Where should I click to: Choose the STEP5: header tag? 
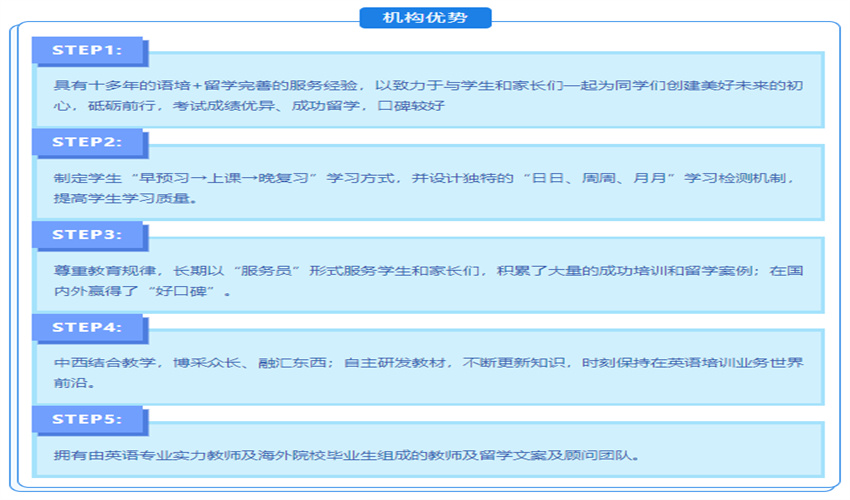pyautogui.click(x=87, y=419)
